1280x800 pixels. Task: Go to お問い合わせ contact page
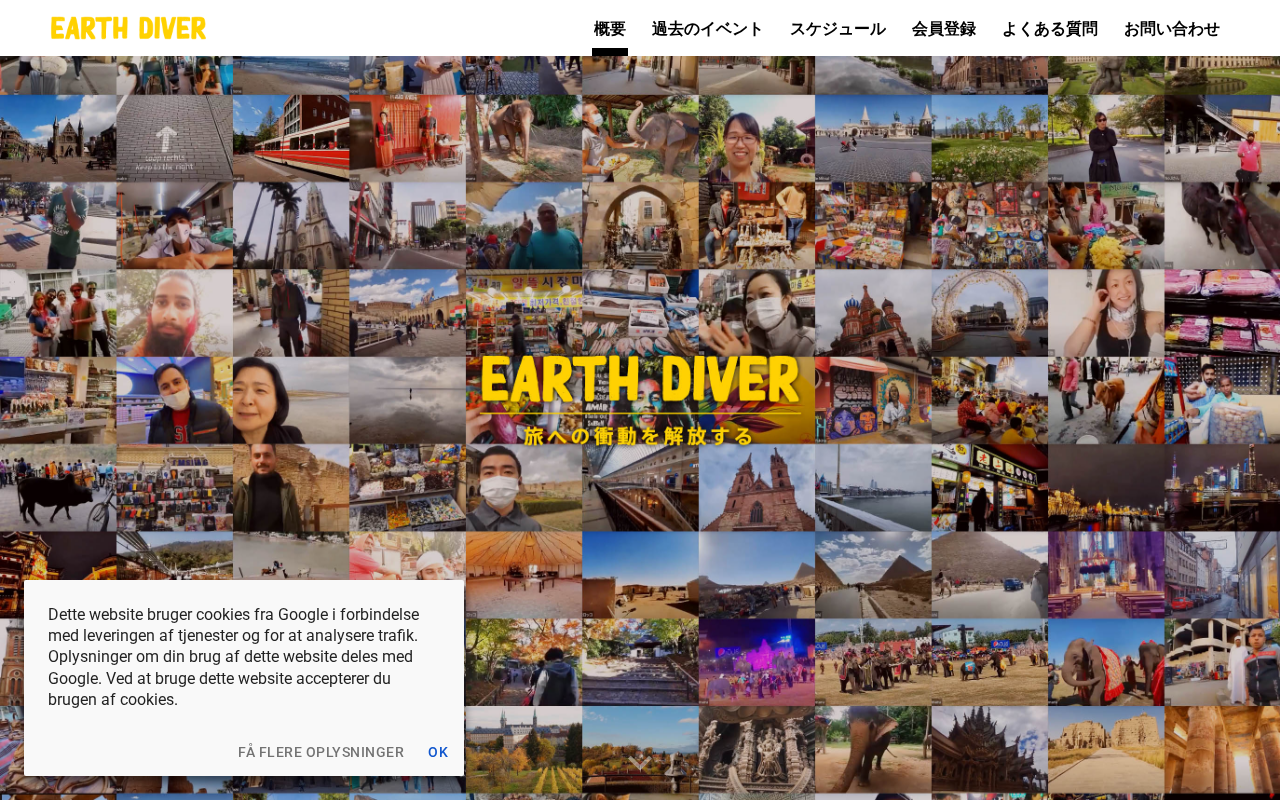(x=1172, y=29)
